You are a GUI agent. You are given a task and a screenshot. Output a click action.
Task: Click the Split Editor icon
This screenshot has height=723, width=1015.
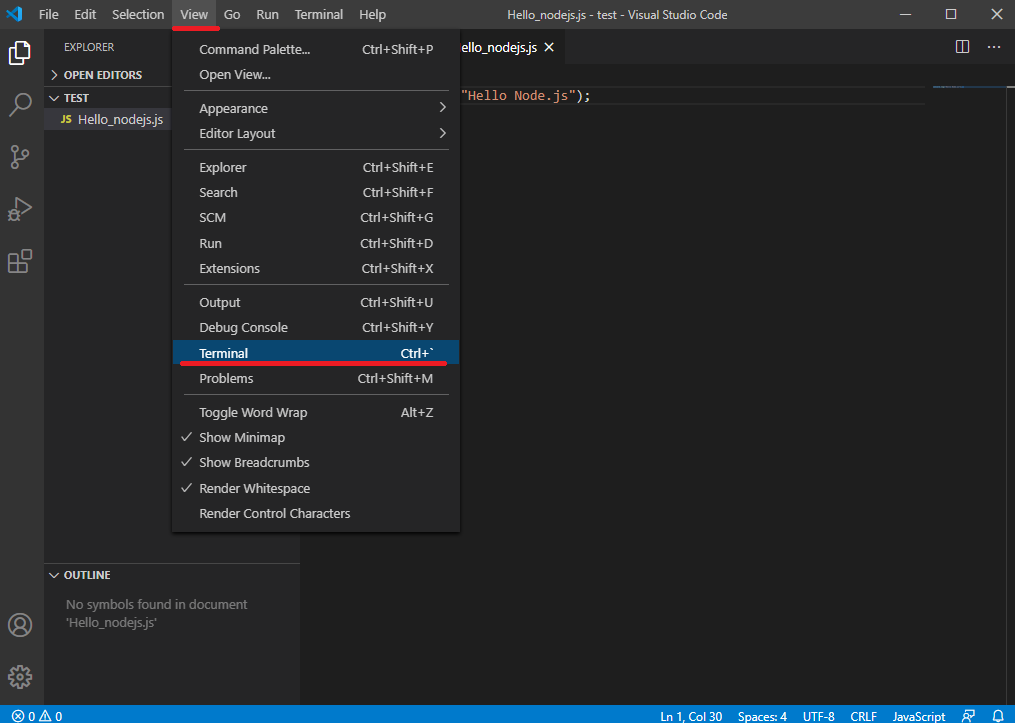point(963,47)
